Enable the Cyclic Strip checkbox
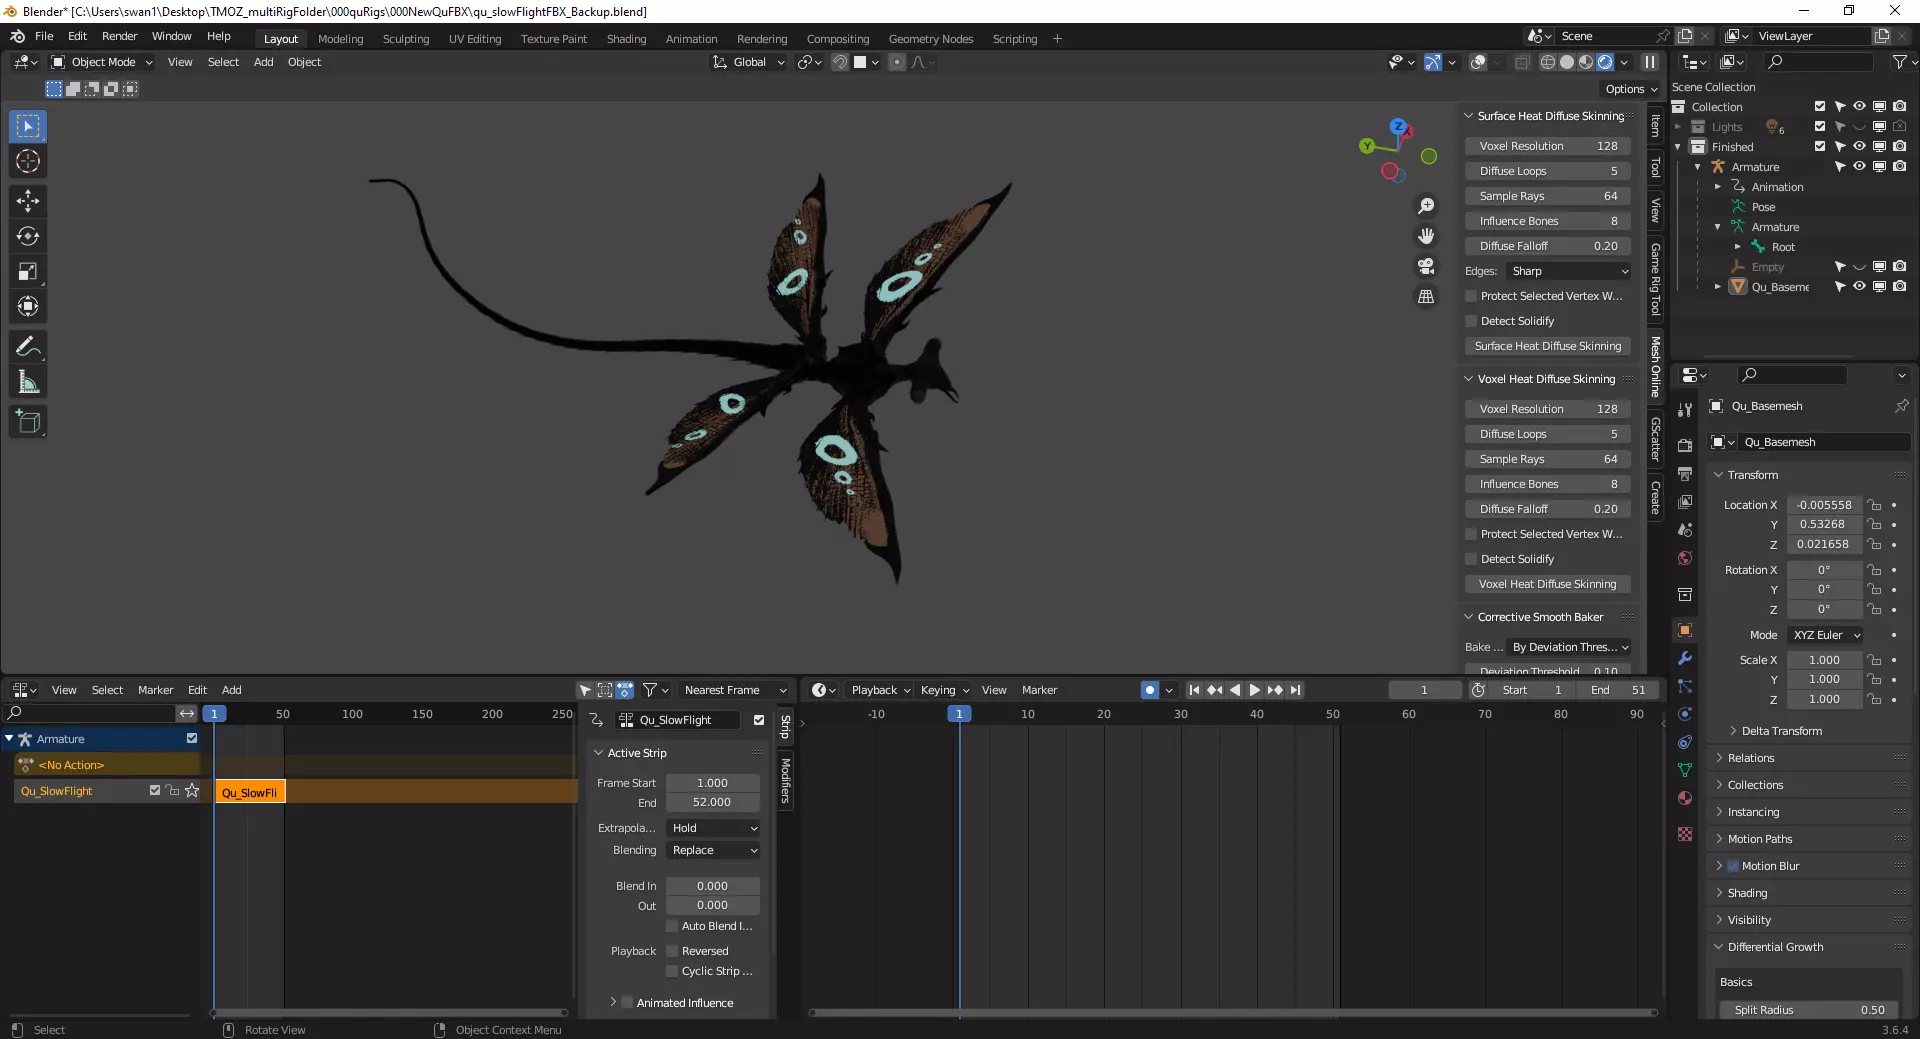The image size is (1920, 1039). [672, 971]
